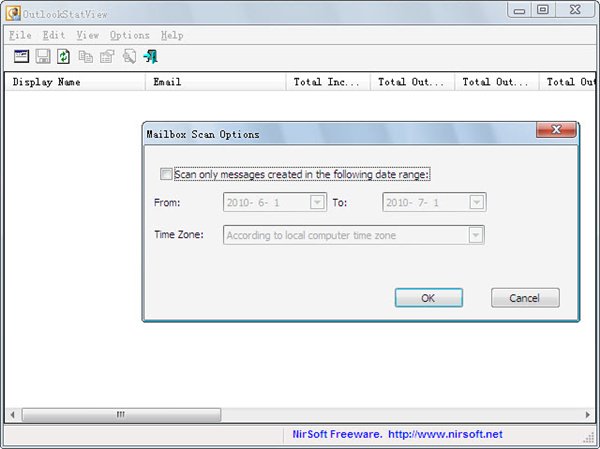Screen dimensions: 600x449
Task: Open the From date dropdown
Action: pos(317,202)
